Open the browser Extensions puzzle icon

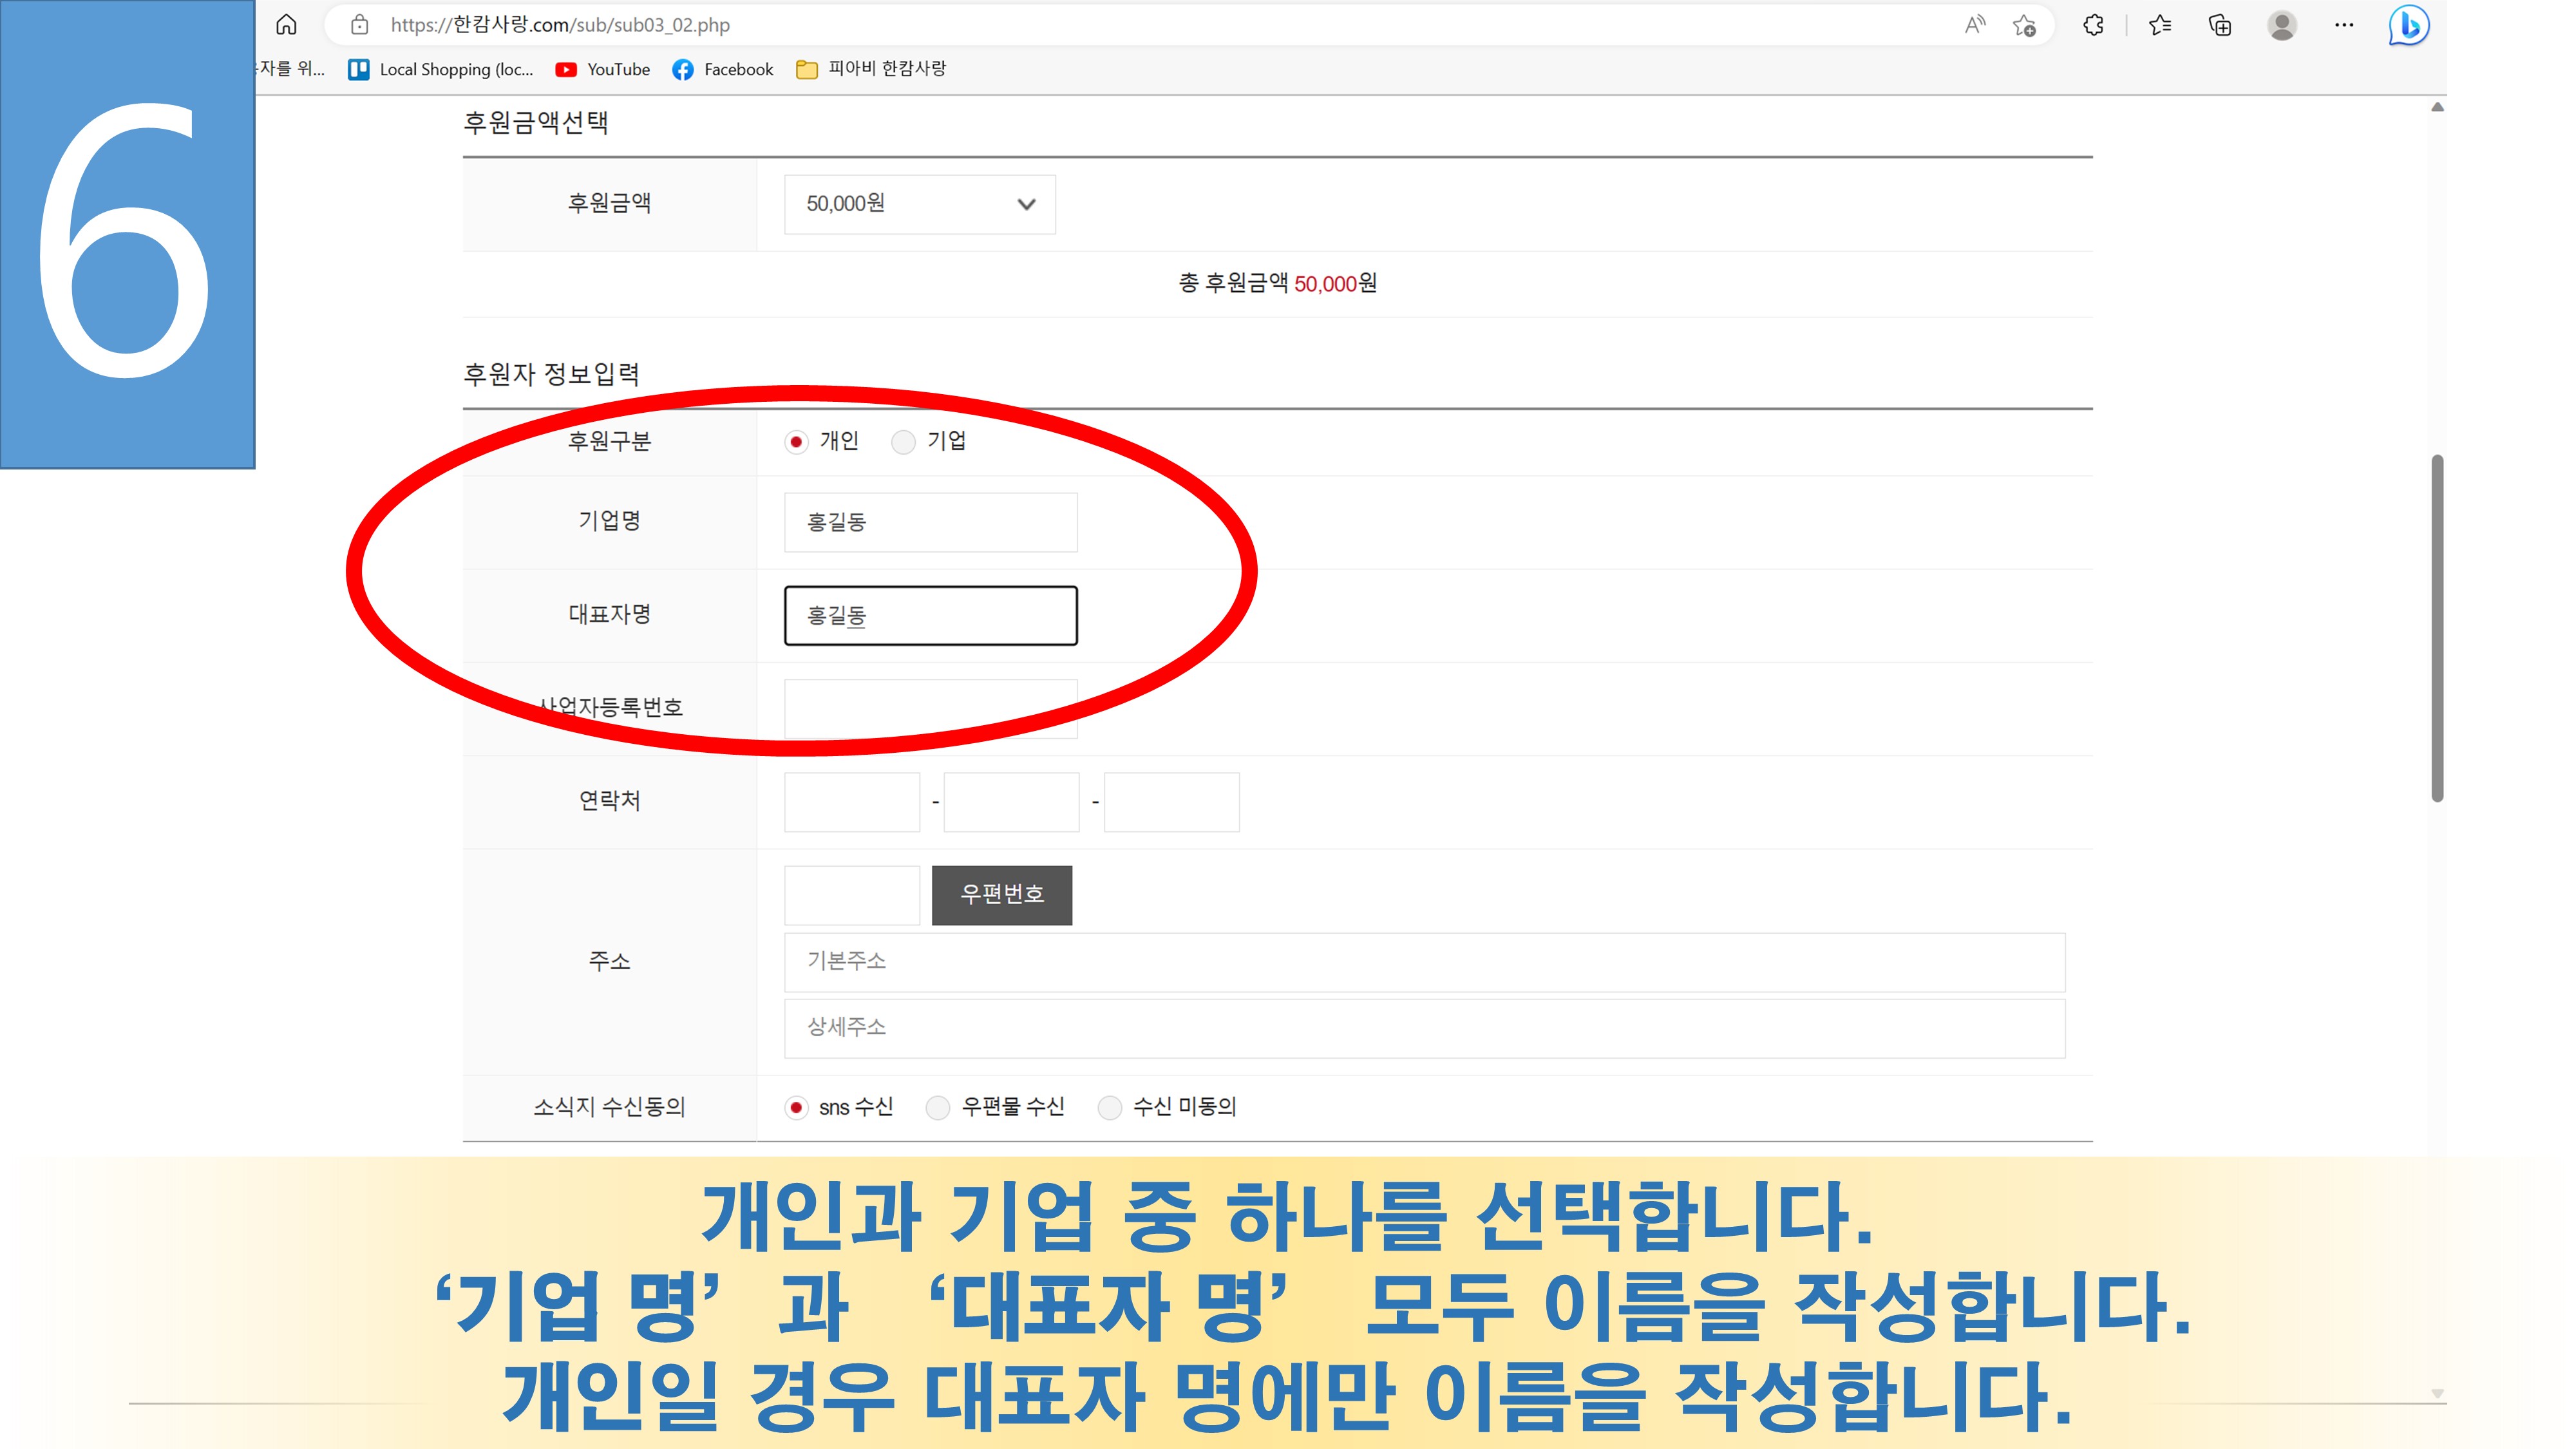click(x=2093, y=25)
